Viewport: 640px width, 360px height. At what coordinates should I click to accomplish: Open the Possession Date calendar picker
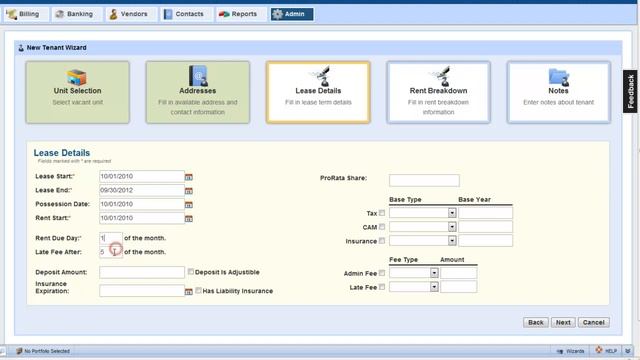click(189, 205)
